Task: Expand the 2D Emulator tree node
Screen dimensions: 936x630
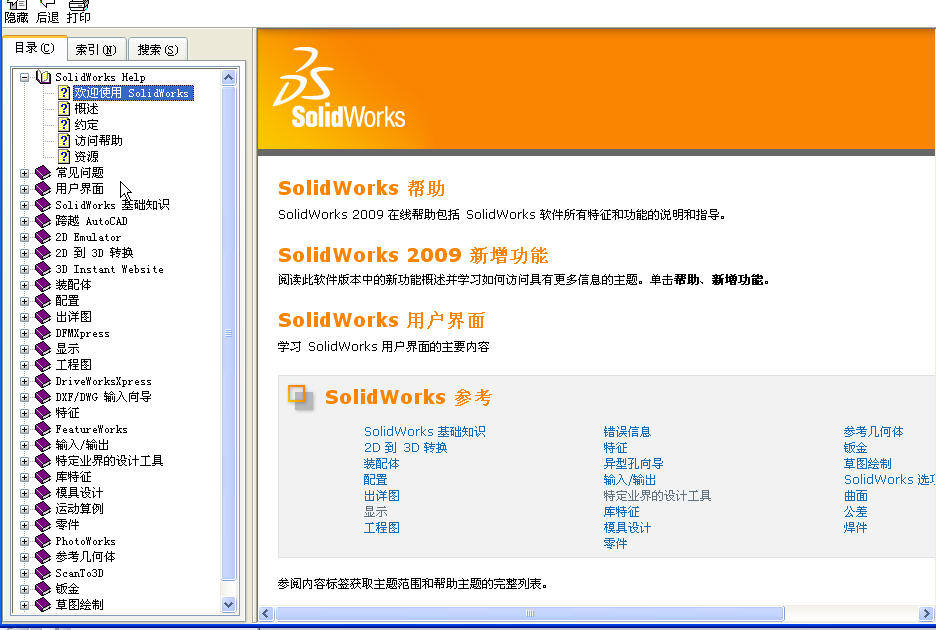Action: coord(24,237)
